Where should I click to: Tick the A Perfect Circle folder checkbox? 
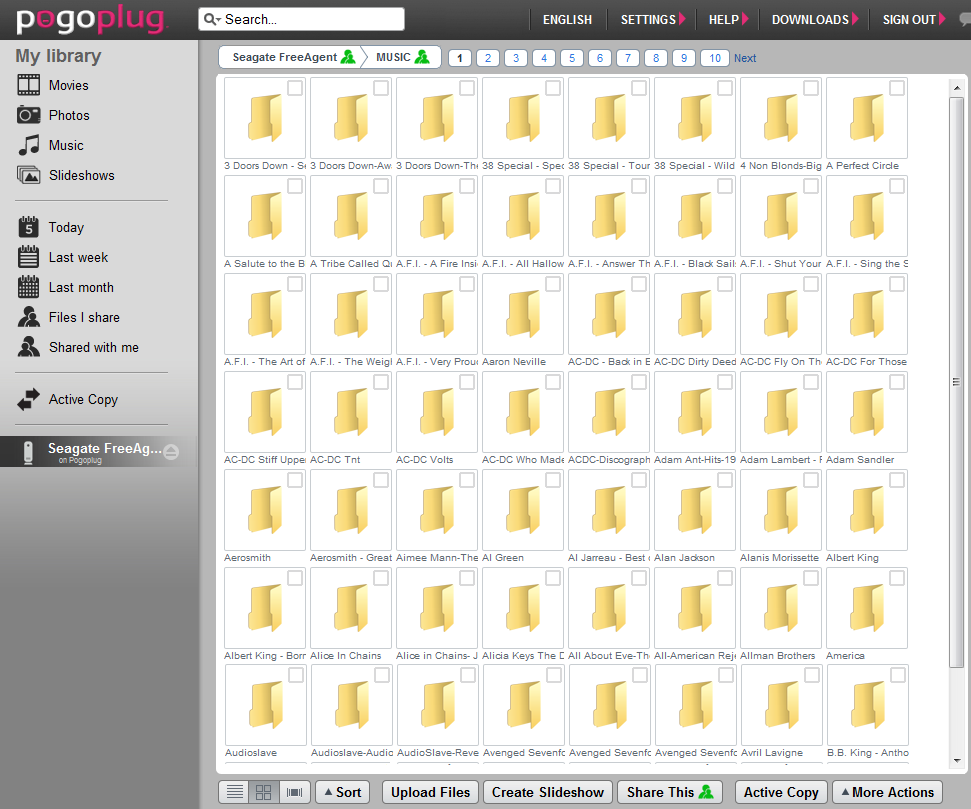pos(897,88)
